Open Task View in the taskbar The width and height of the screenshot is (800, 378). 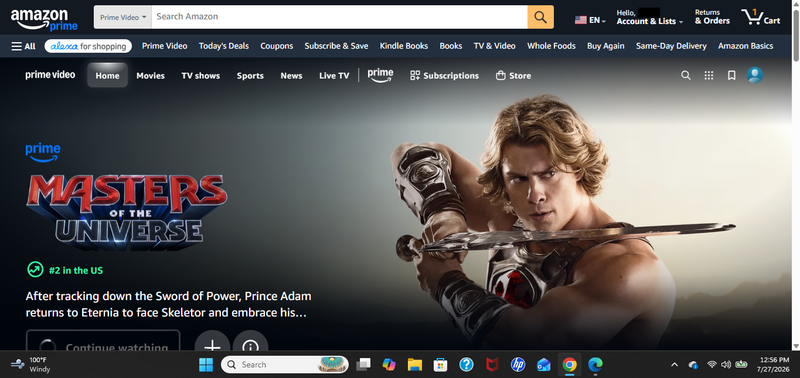pyautogui.click(x=363, y=364)
